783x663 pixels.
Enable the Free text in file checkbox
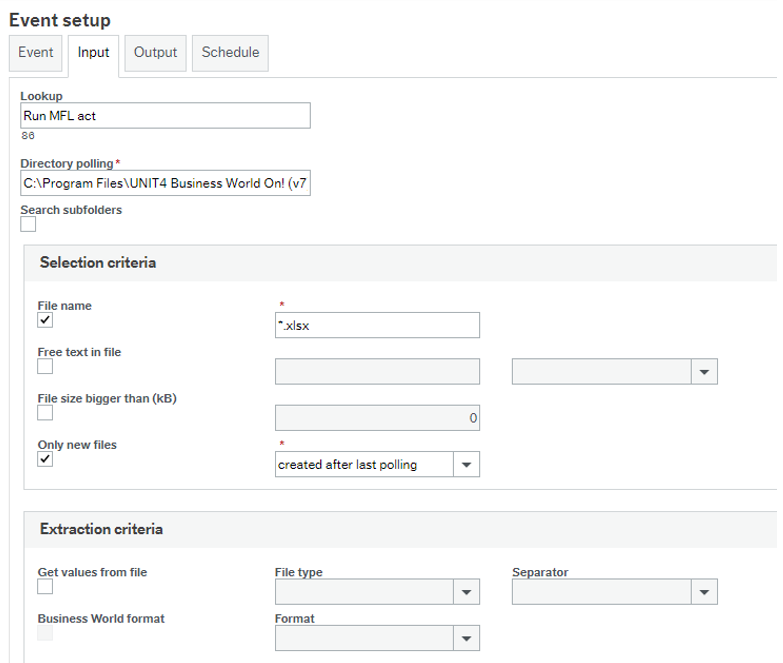[45, 366]
